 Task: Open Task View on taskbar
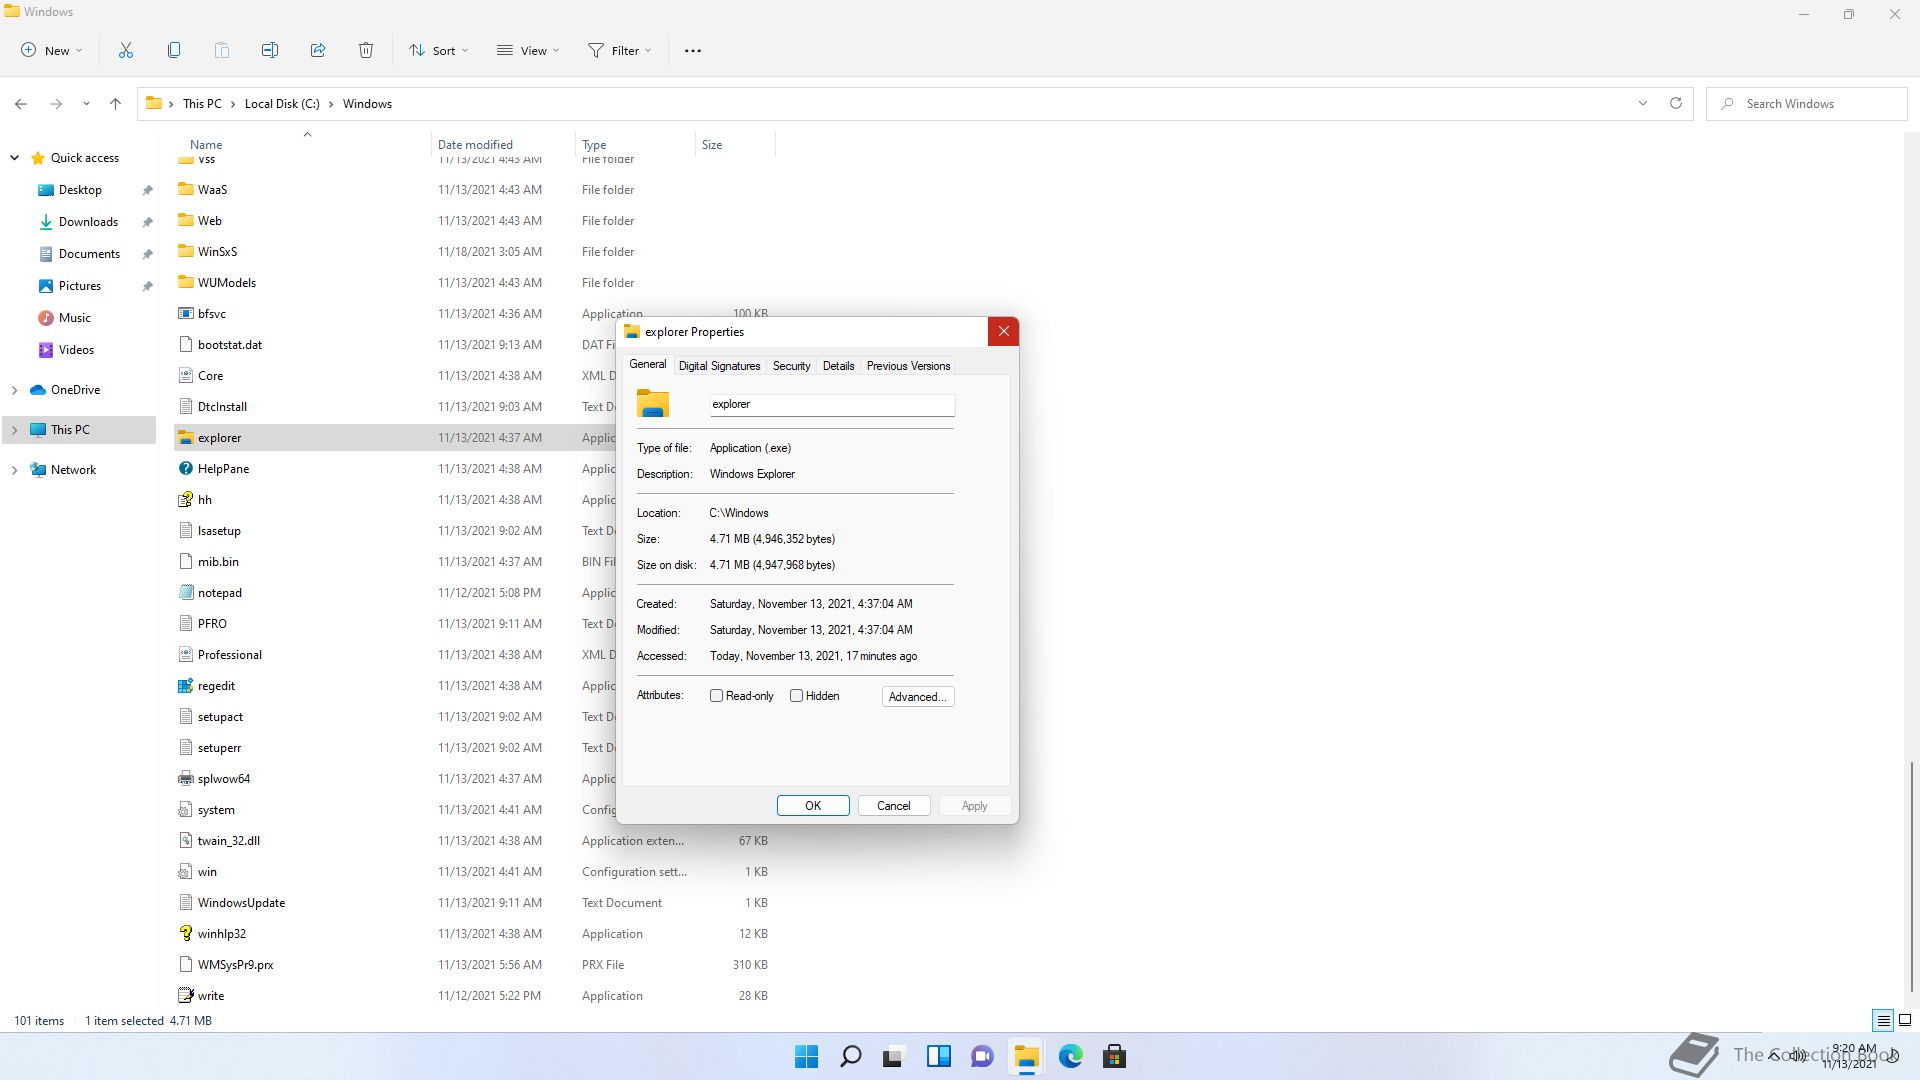pyautogui.click(x=894, y=1056)
